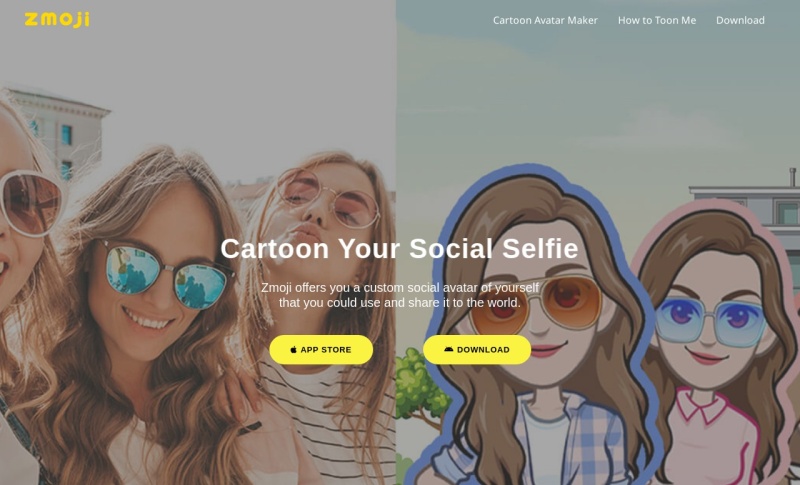Screen dimensions: 800x485
Task: Click the Cartoon Your Social Selfie headline
Action: click(399, 248)
